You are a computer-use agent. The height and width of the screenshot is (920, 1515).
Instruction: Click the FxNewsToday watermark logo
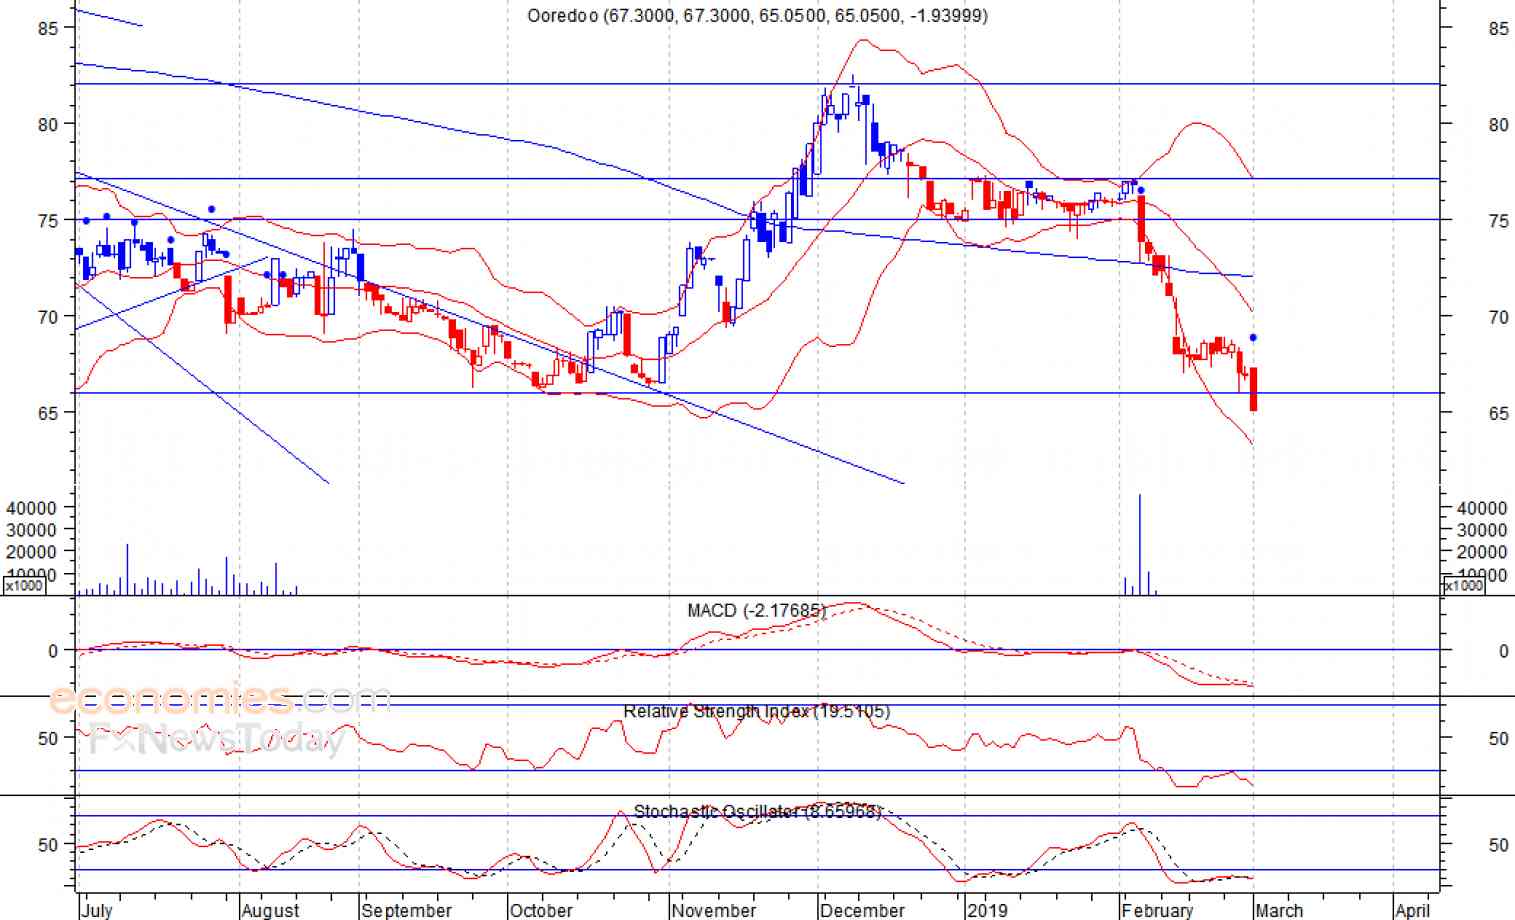pyautogui.click(x=218, y=739)
